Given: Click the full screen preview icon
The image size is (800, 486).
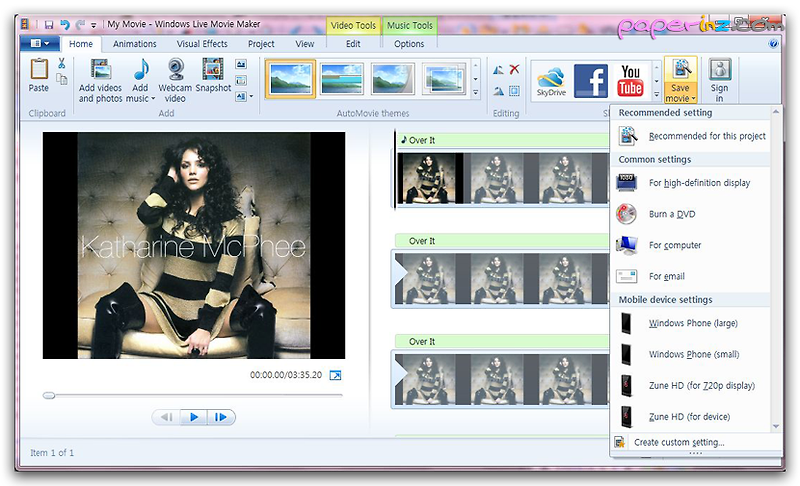Looking at the screenshot, I should (x=335, y=376).
